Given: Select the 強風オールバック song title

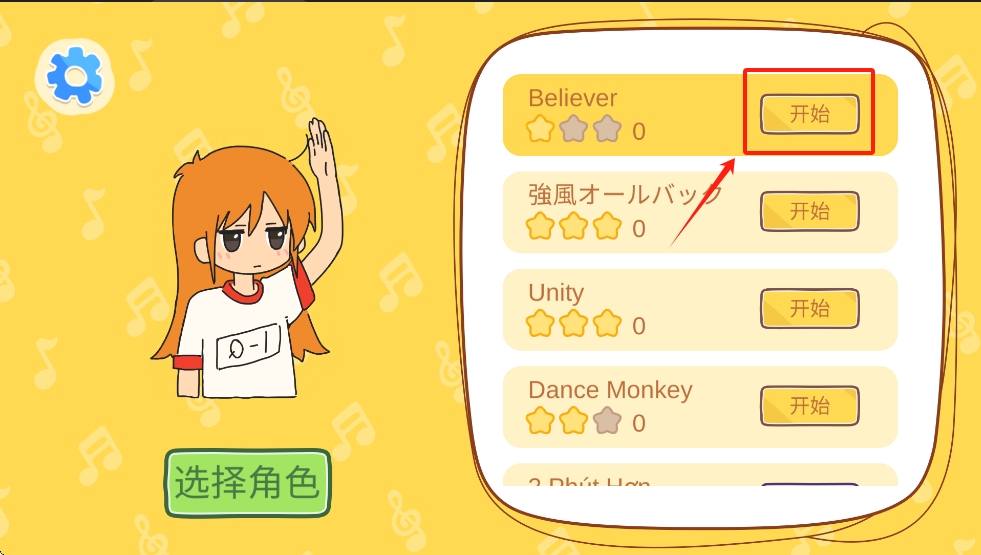Looking at the screenshot, I should [625, 195].
